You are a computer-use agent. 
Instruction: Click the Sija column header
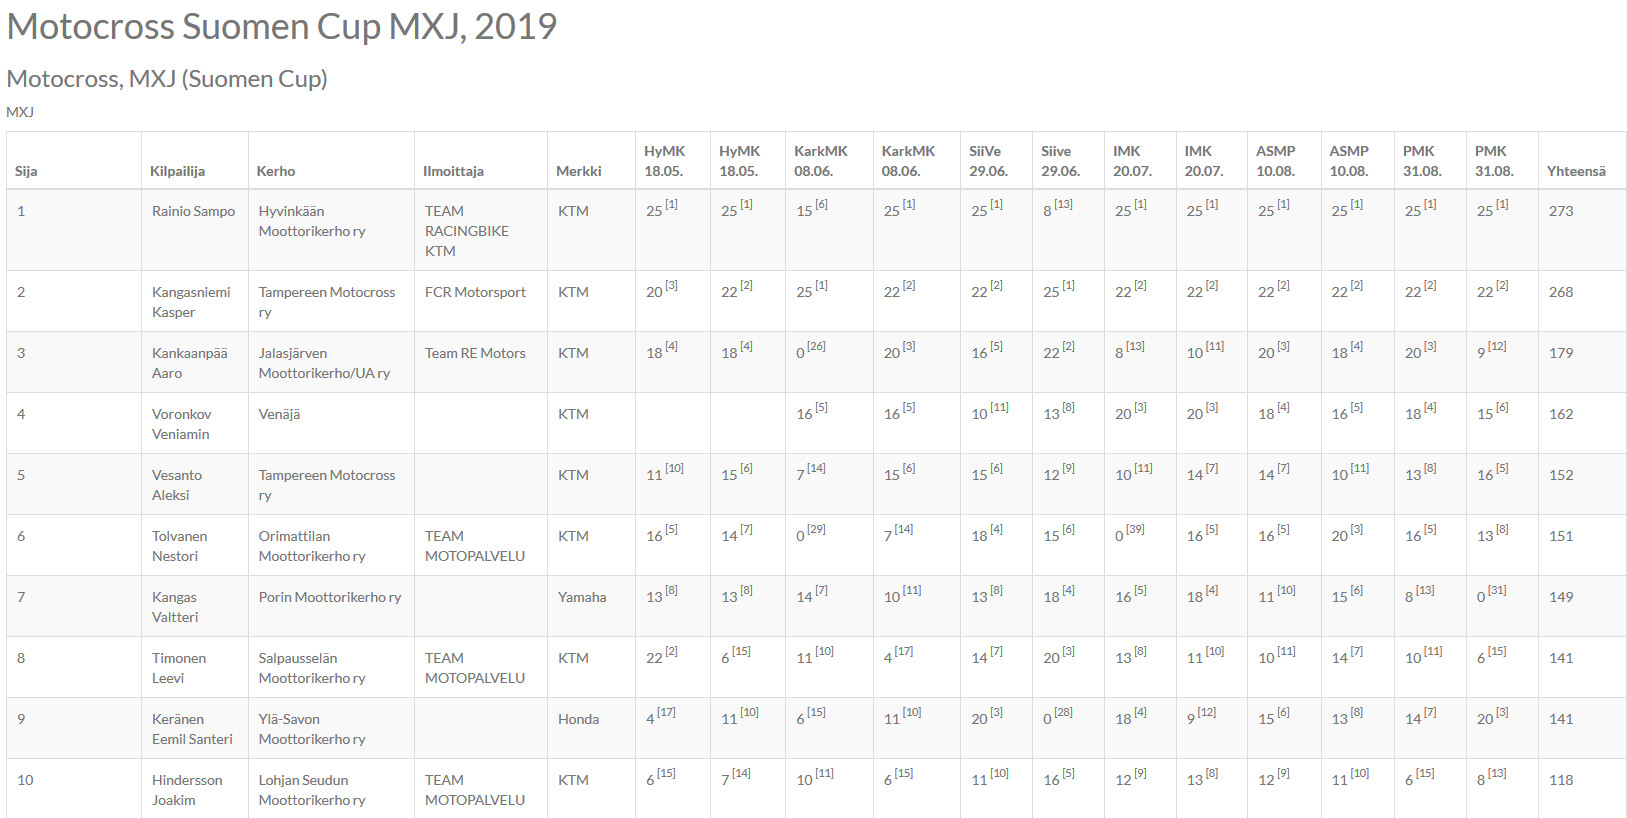click(x=26, y=171)
